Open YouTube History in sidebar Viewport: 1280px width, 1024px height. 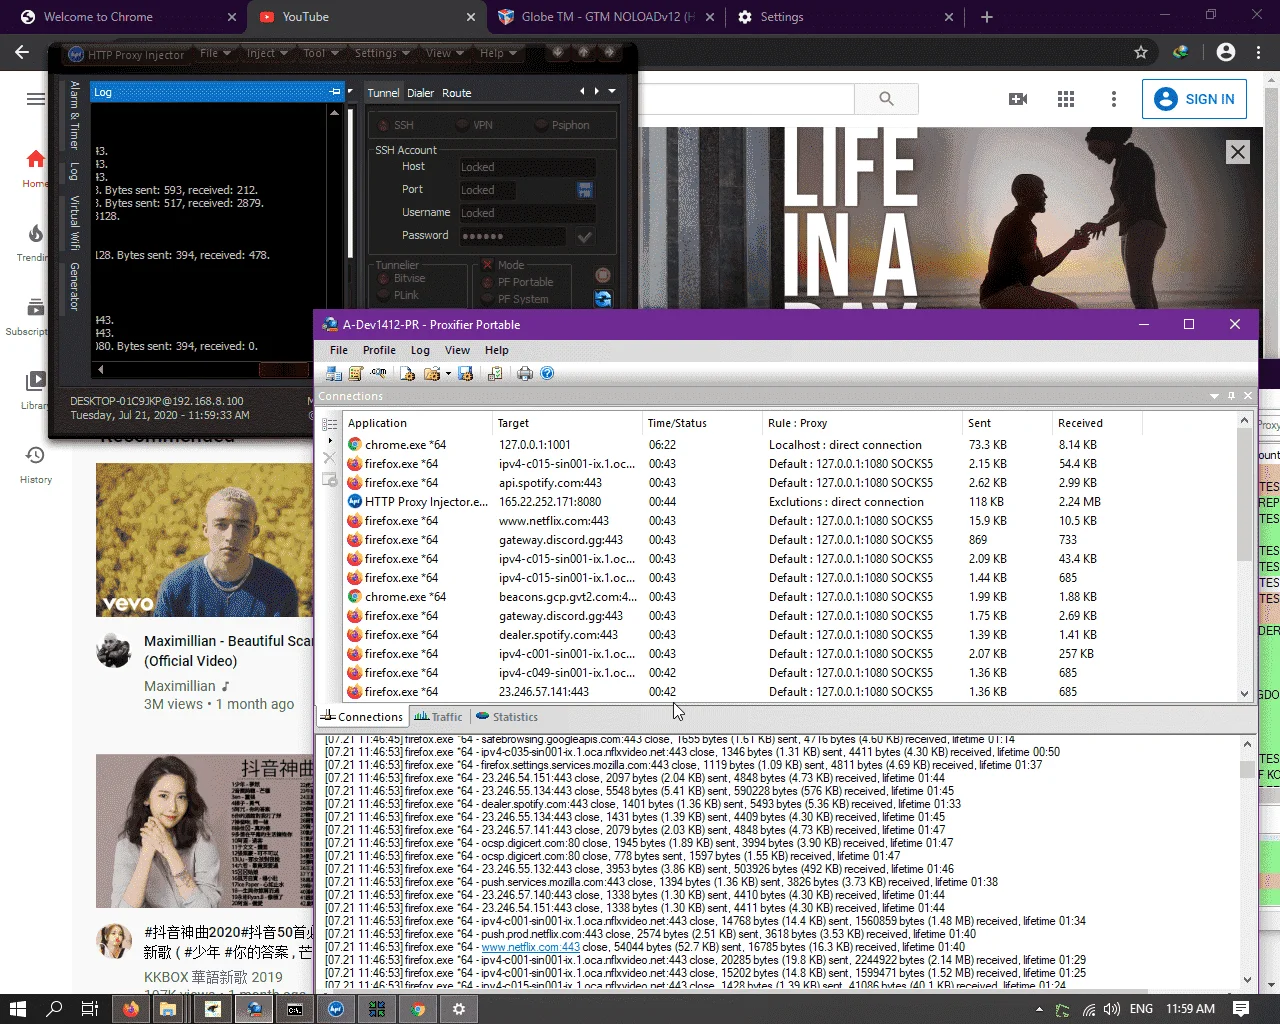click(x=36, y=465)
